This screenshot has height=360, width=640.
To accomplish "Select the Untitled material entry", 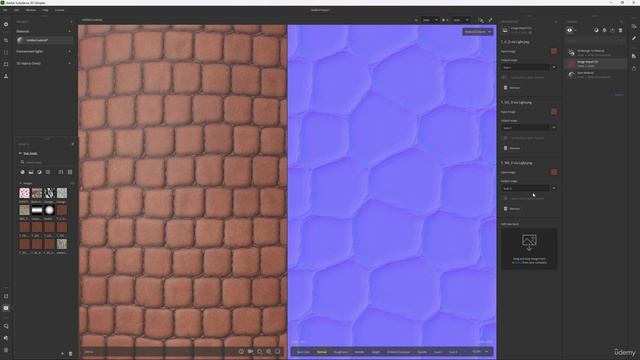I will [45, 40].
